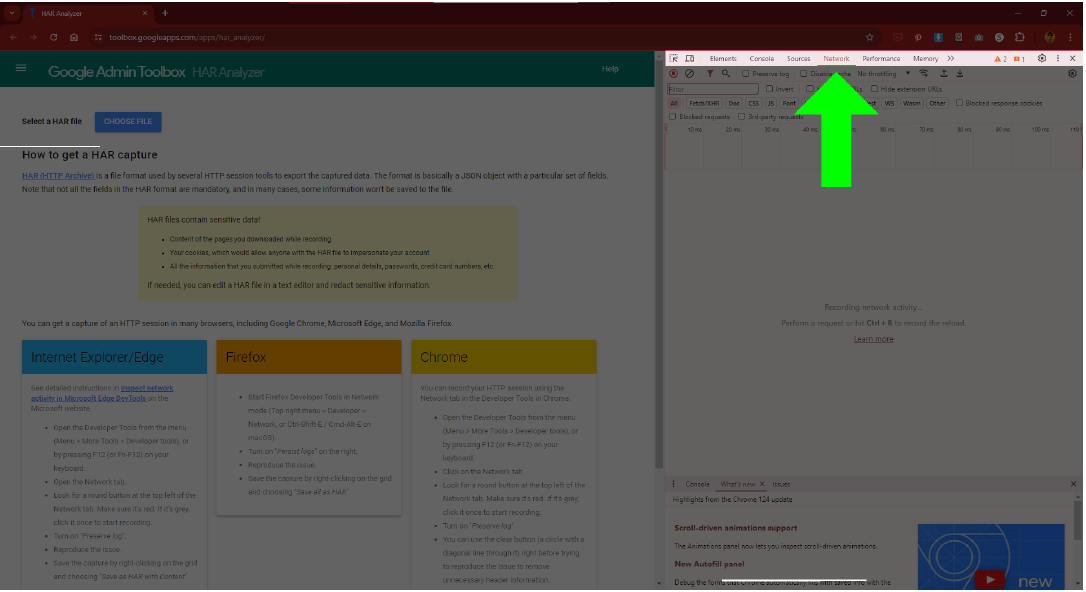Screen dimensions: 1086x592
Task: Click the record network log button
Action: pyautogui.click(x=673, y=74)
